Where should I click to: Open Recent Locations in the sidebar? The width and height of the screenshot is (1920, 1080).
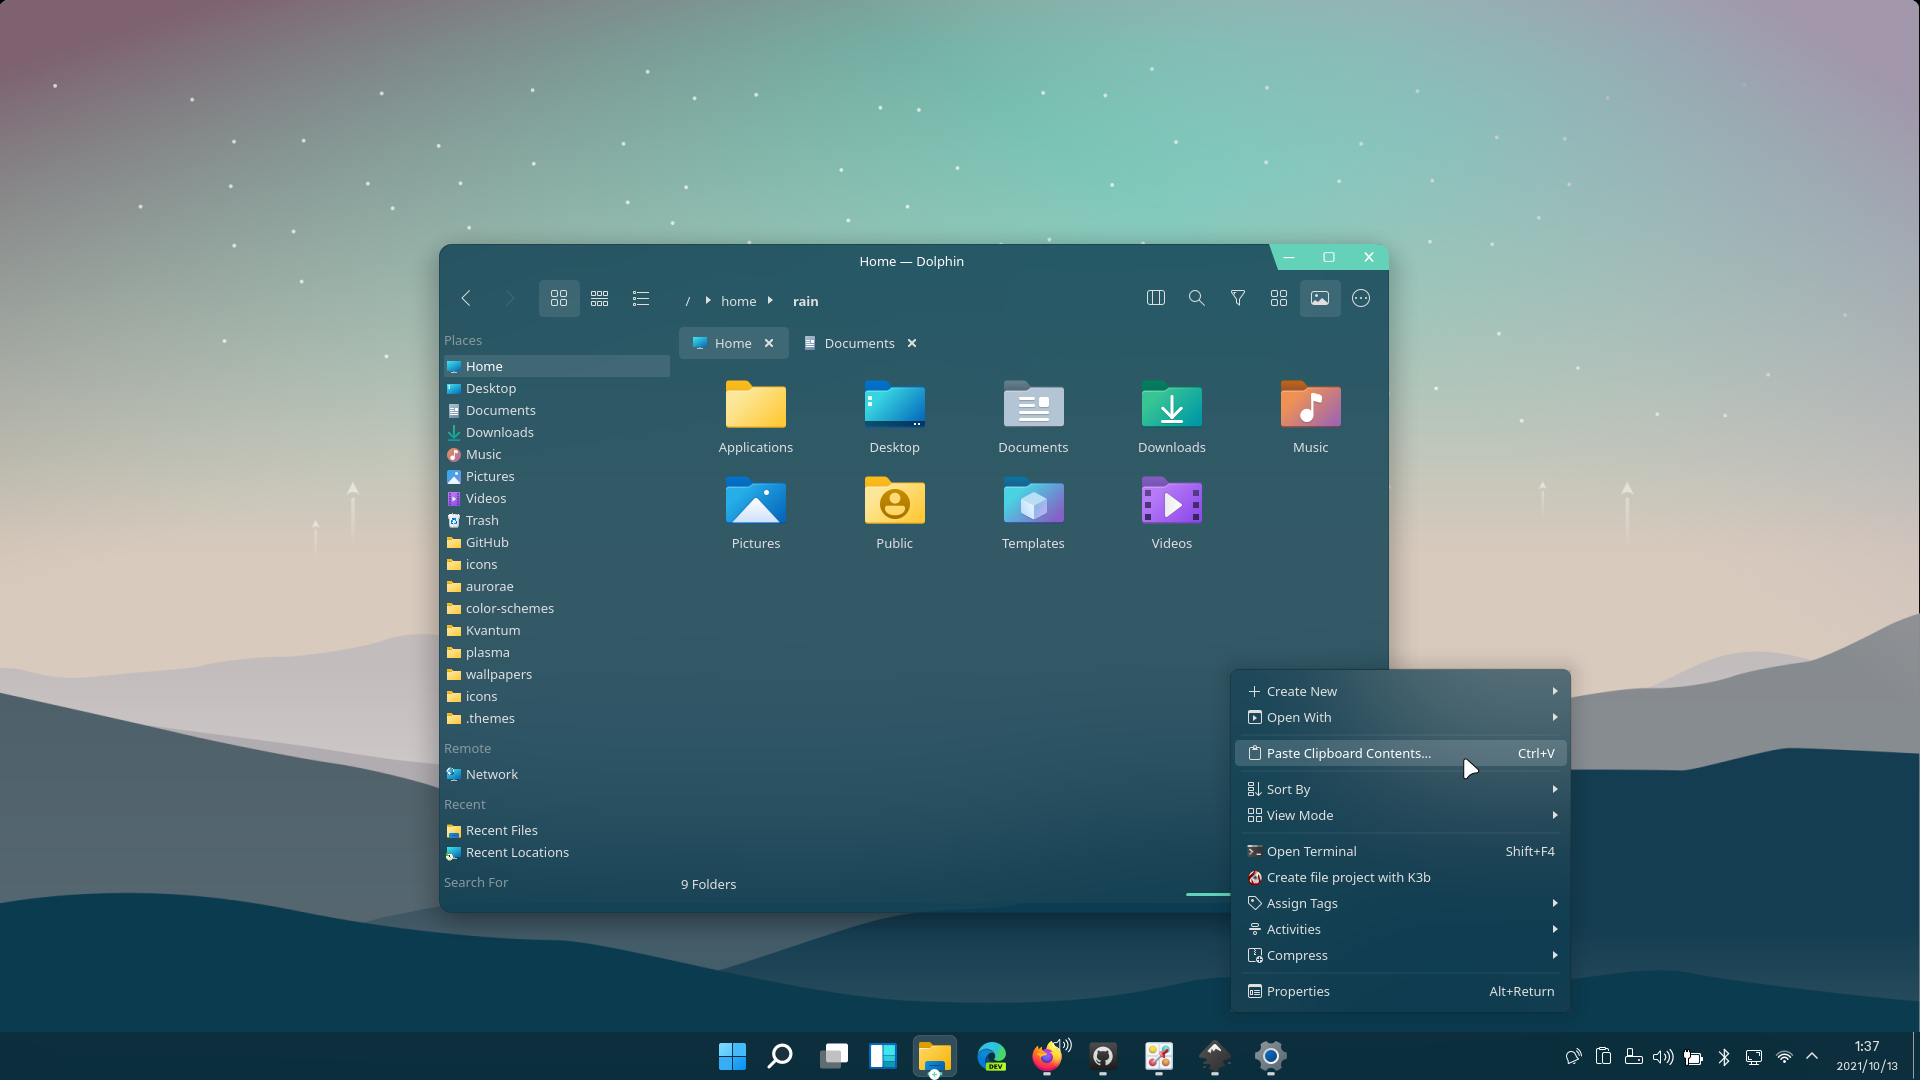point(557,853)
